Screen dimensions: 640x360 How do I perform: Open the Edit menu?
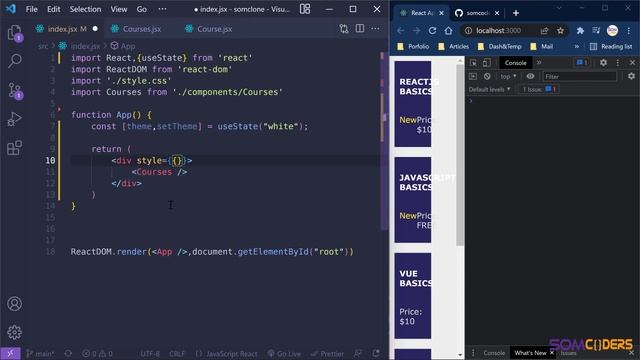[x=53, y=9]
